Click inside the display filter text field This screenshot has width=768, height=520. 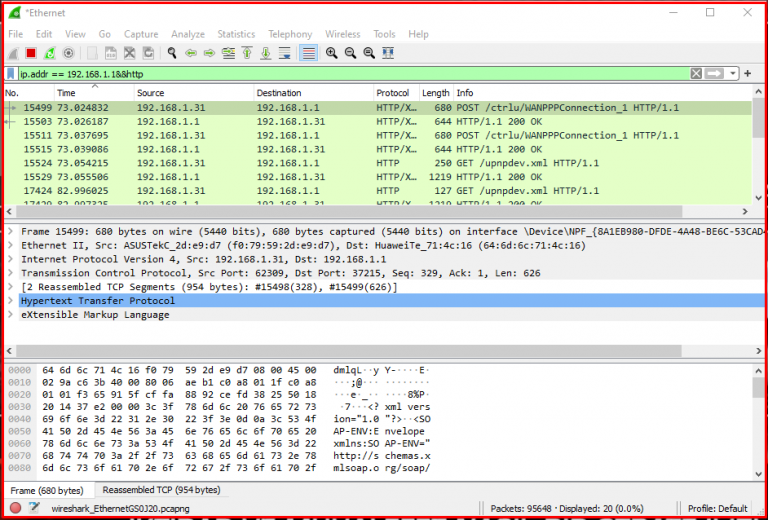353,74
